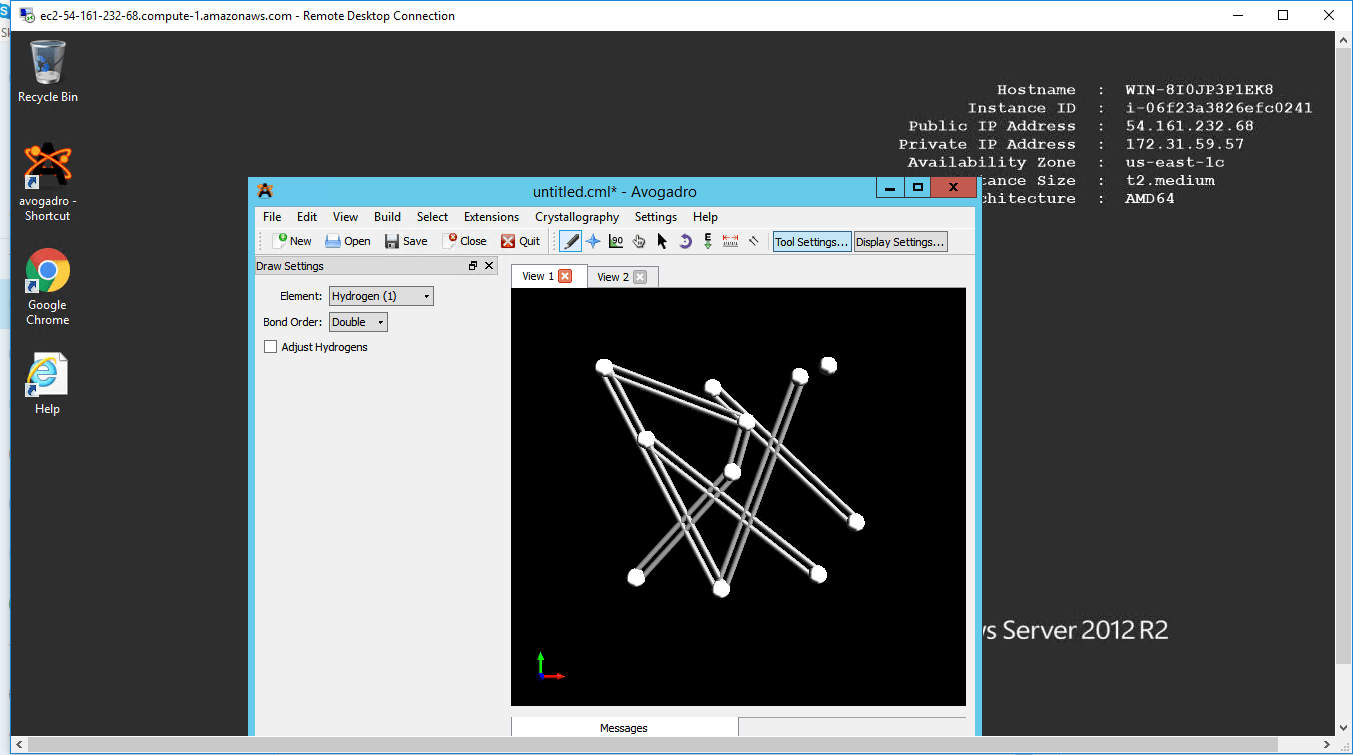Select the Manipulate hand tool
The width and height of the screenshot is (1353, 755).
point(639,241)
